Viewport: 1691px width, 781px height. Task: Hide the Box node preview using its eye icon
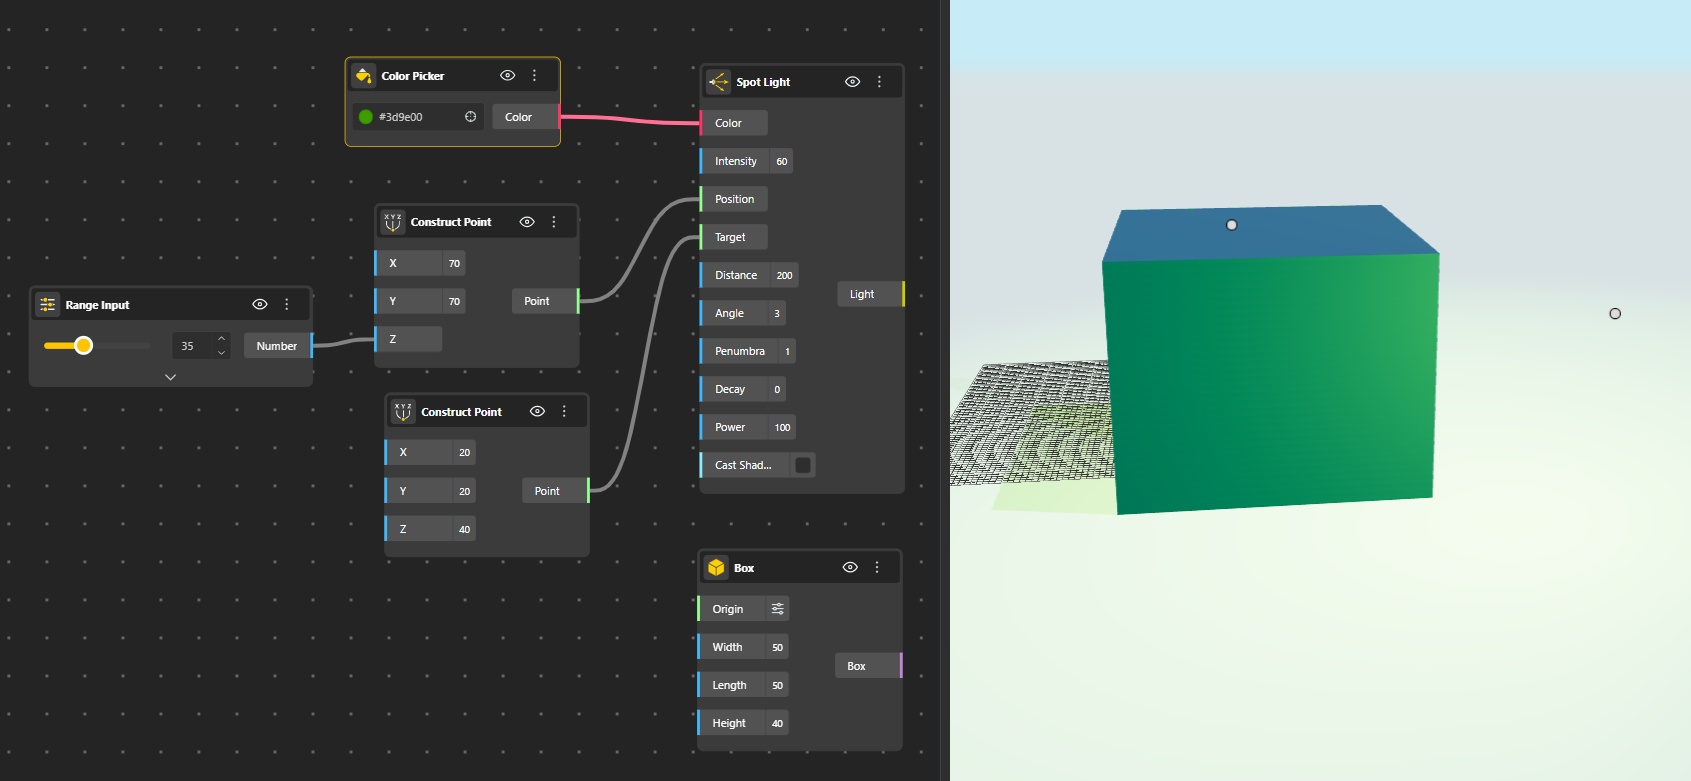click(x=850, y=568)
